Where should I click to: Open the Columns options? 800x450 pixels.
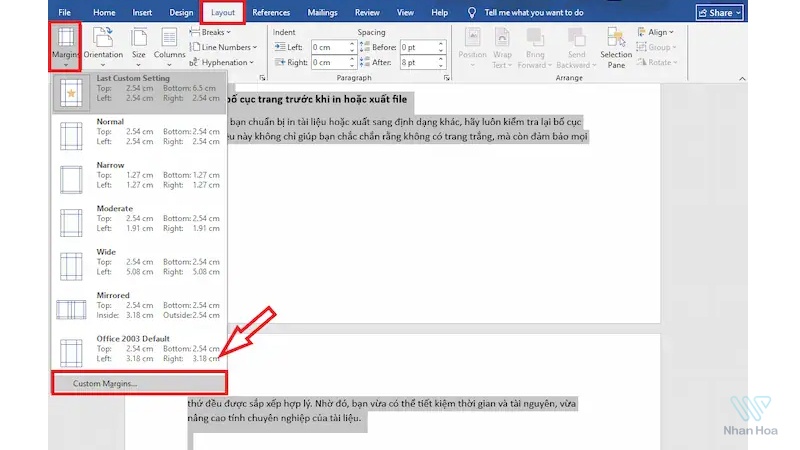[169, 46]
